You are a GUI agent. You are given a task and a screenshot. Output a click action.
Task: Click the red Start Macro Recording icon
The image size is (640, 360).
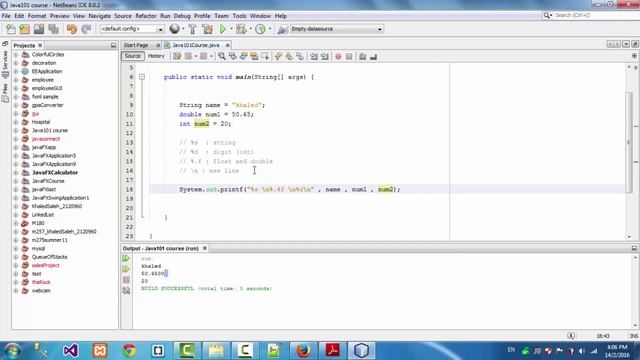click(338, 56)
